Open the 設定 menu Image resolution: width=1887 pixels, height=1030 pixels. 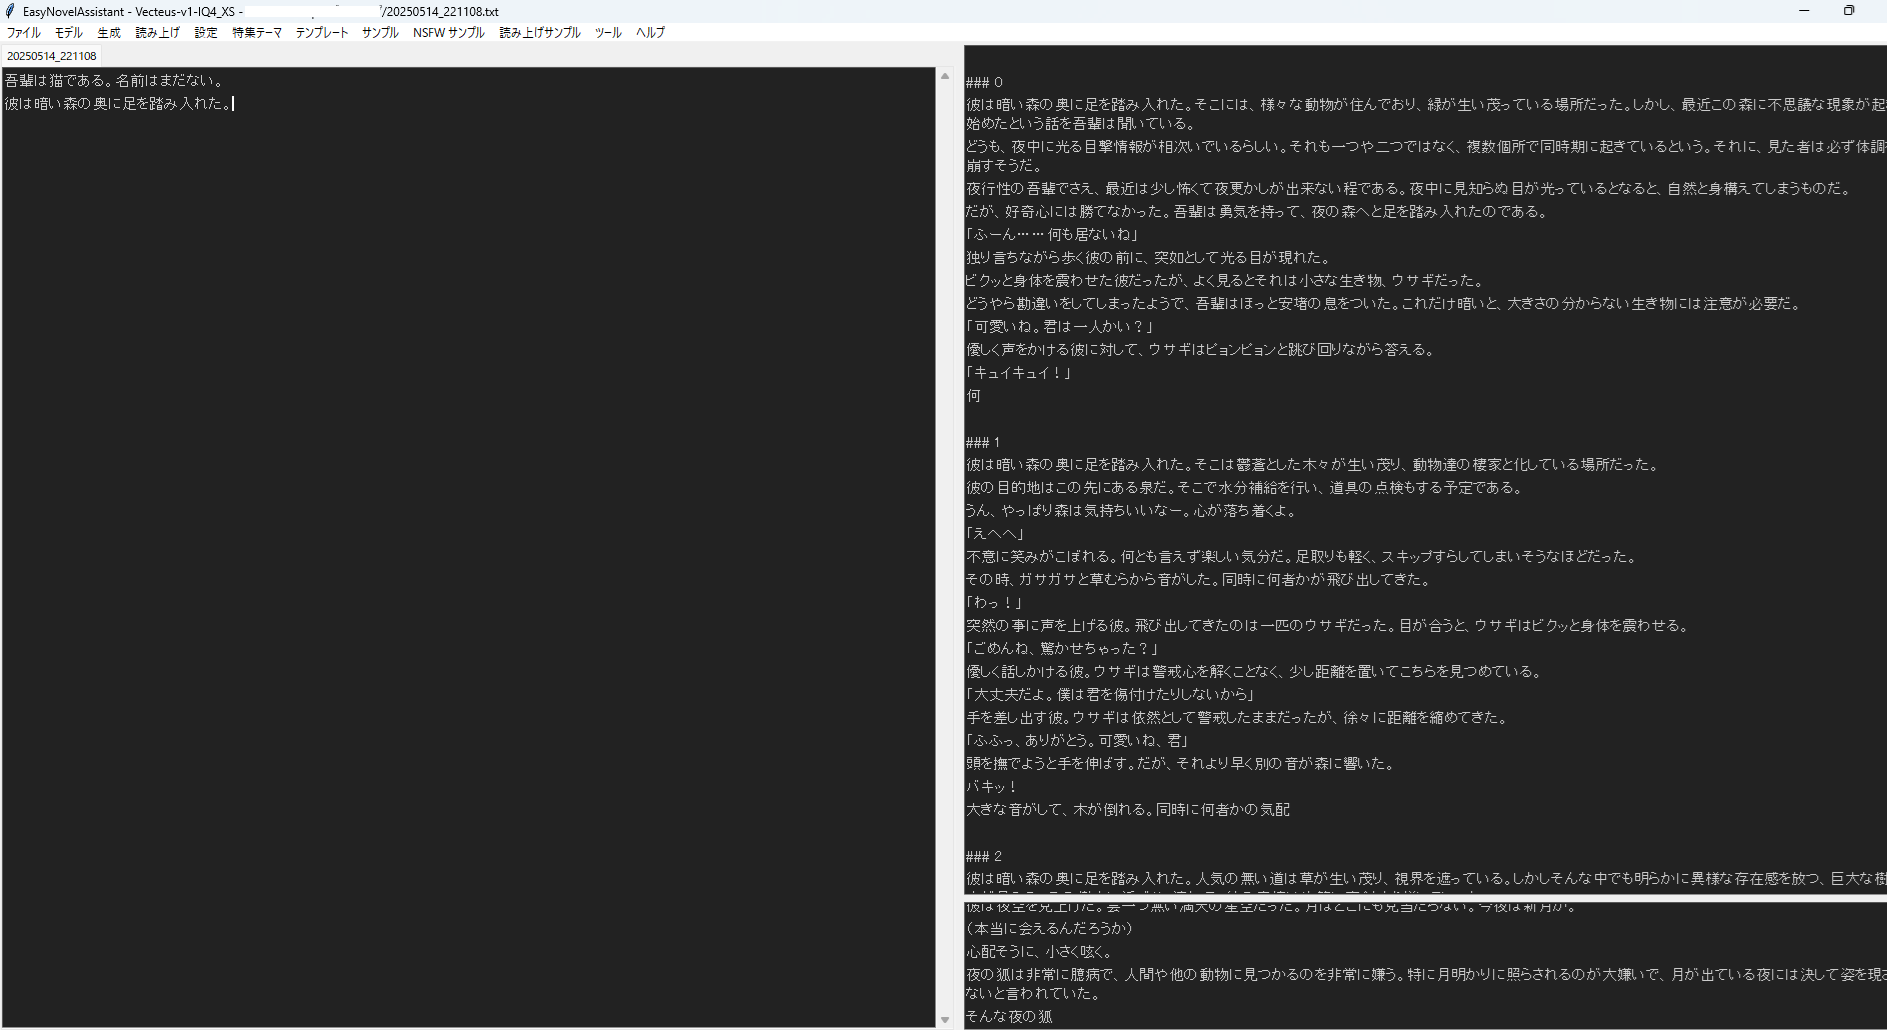click(x=205, y=32)
